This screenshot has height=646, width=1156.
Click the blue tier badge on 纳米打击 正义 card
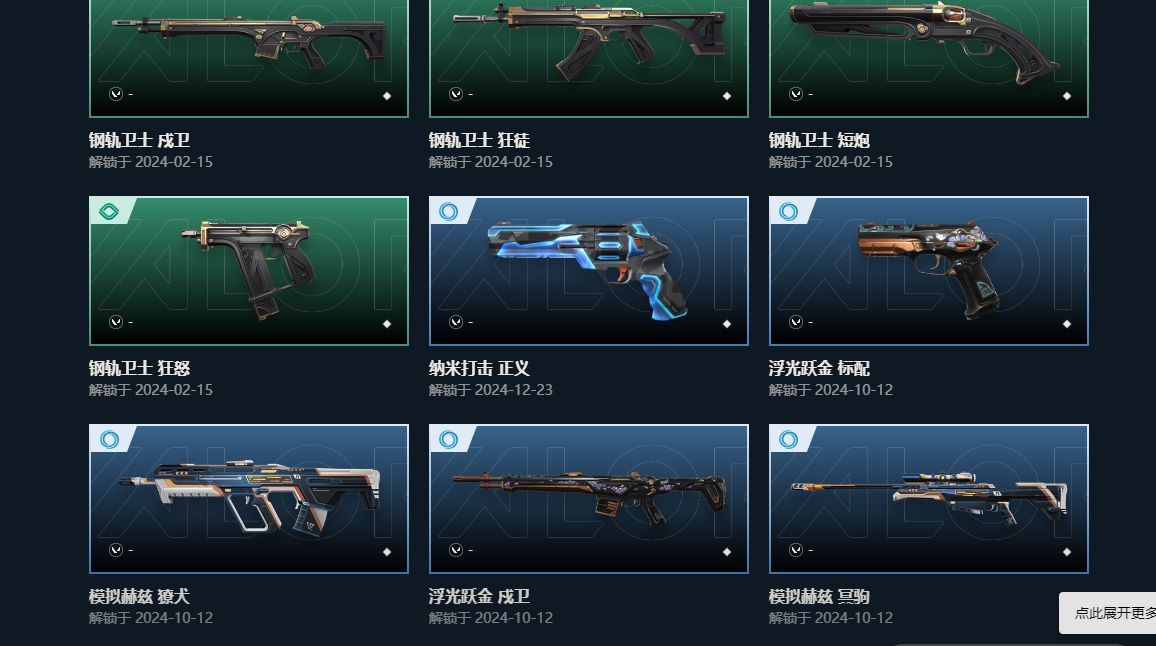click(448, 212)
